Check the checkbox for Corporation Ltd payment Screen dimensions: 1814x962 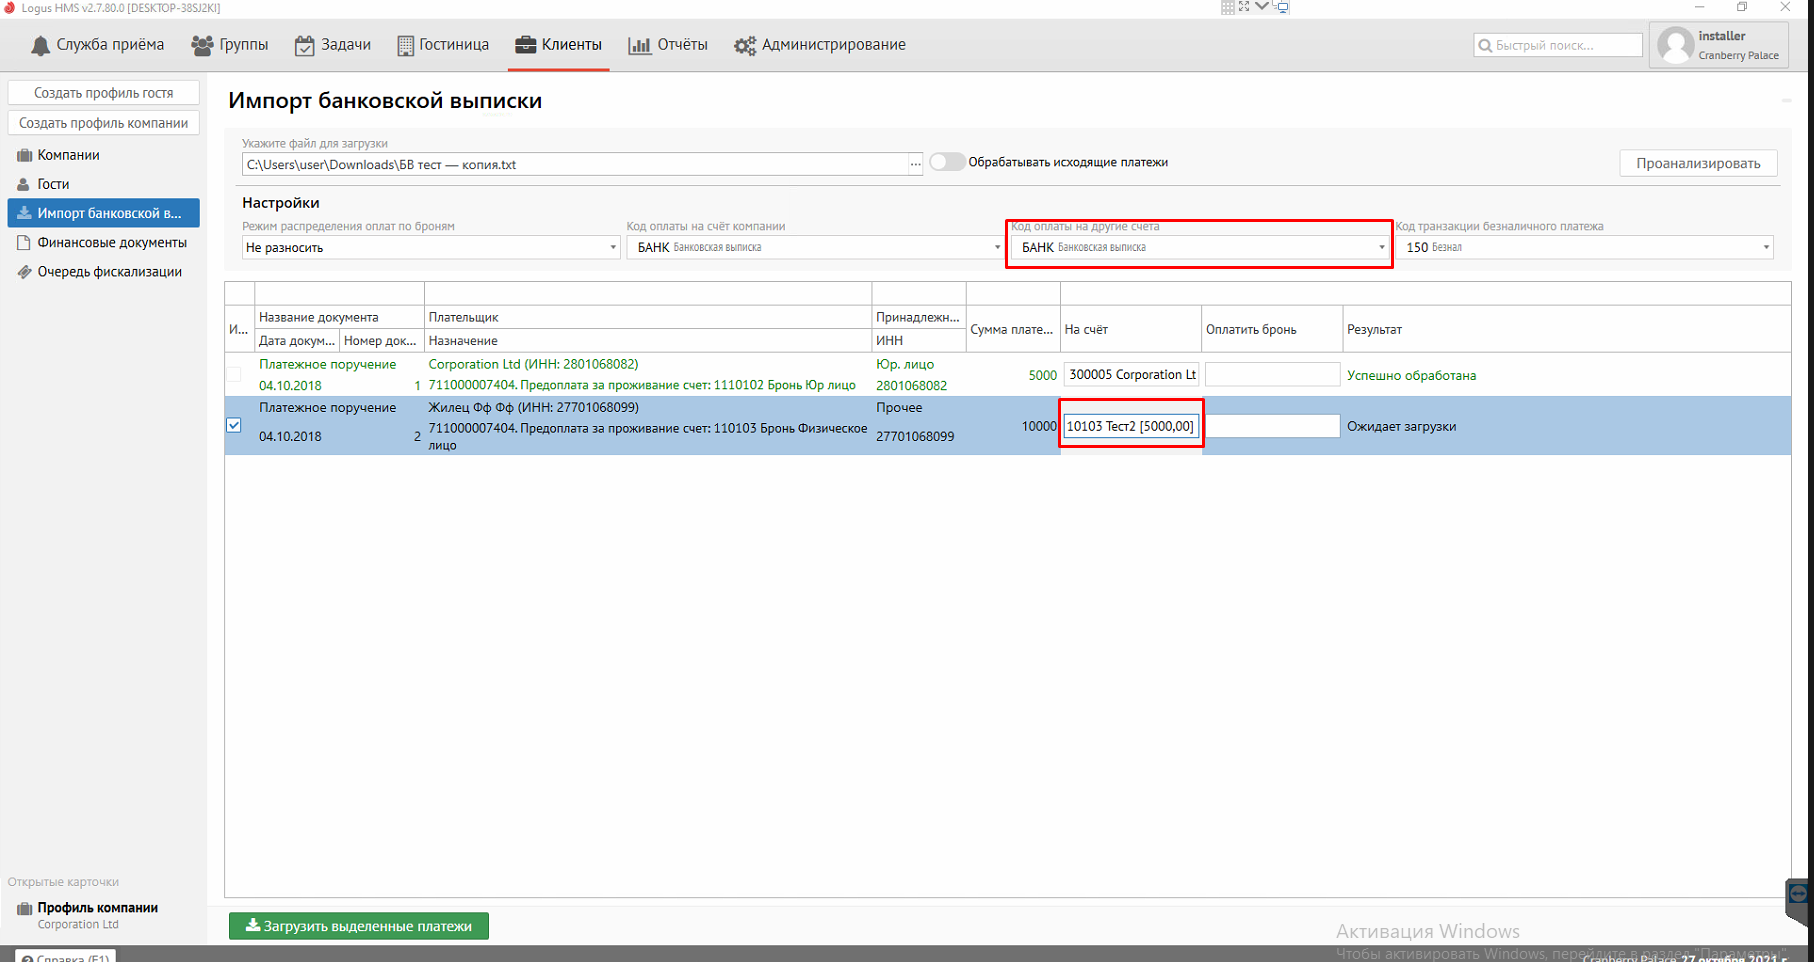coord(234,375)
